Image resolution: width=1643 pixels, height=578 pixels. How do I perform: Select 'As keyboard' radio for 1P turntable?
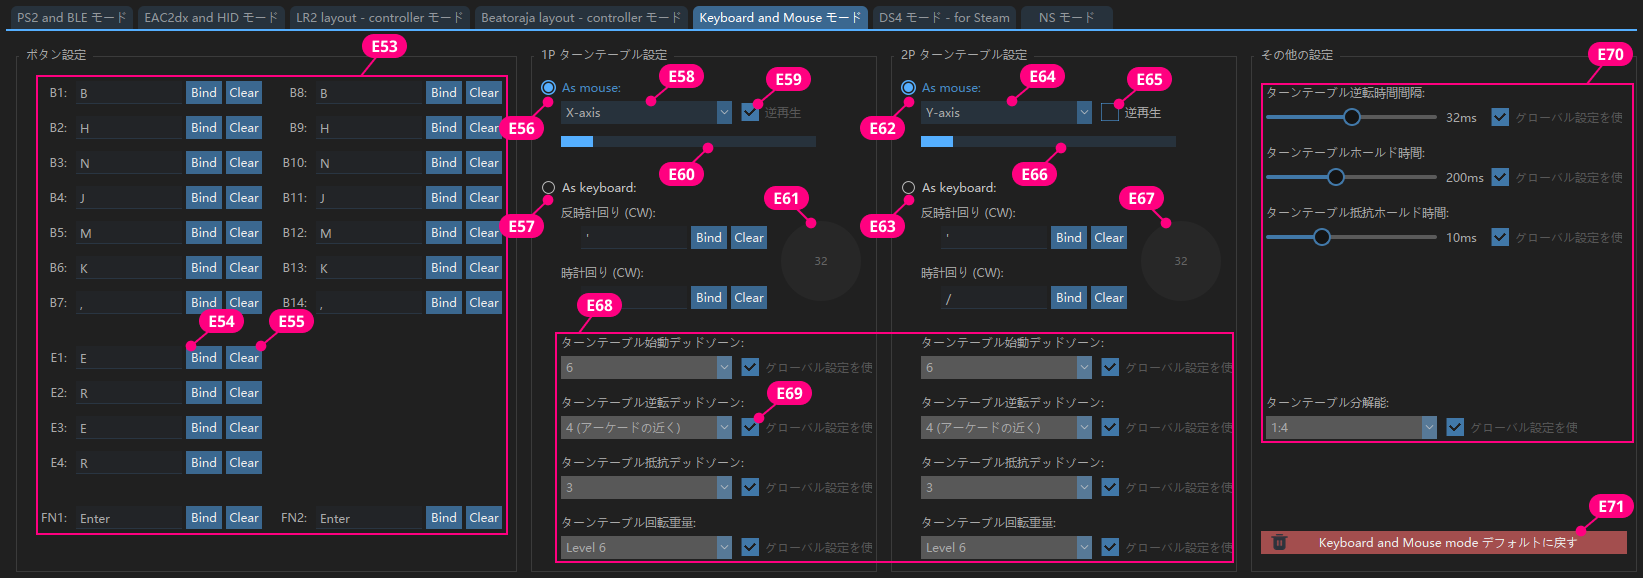(548, 187)
